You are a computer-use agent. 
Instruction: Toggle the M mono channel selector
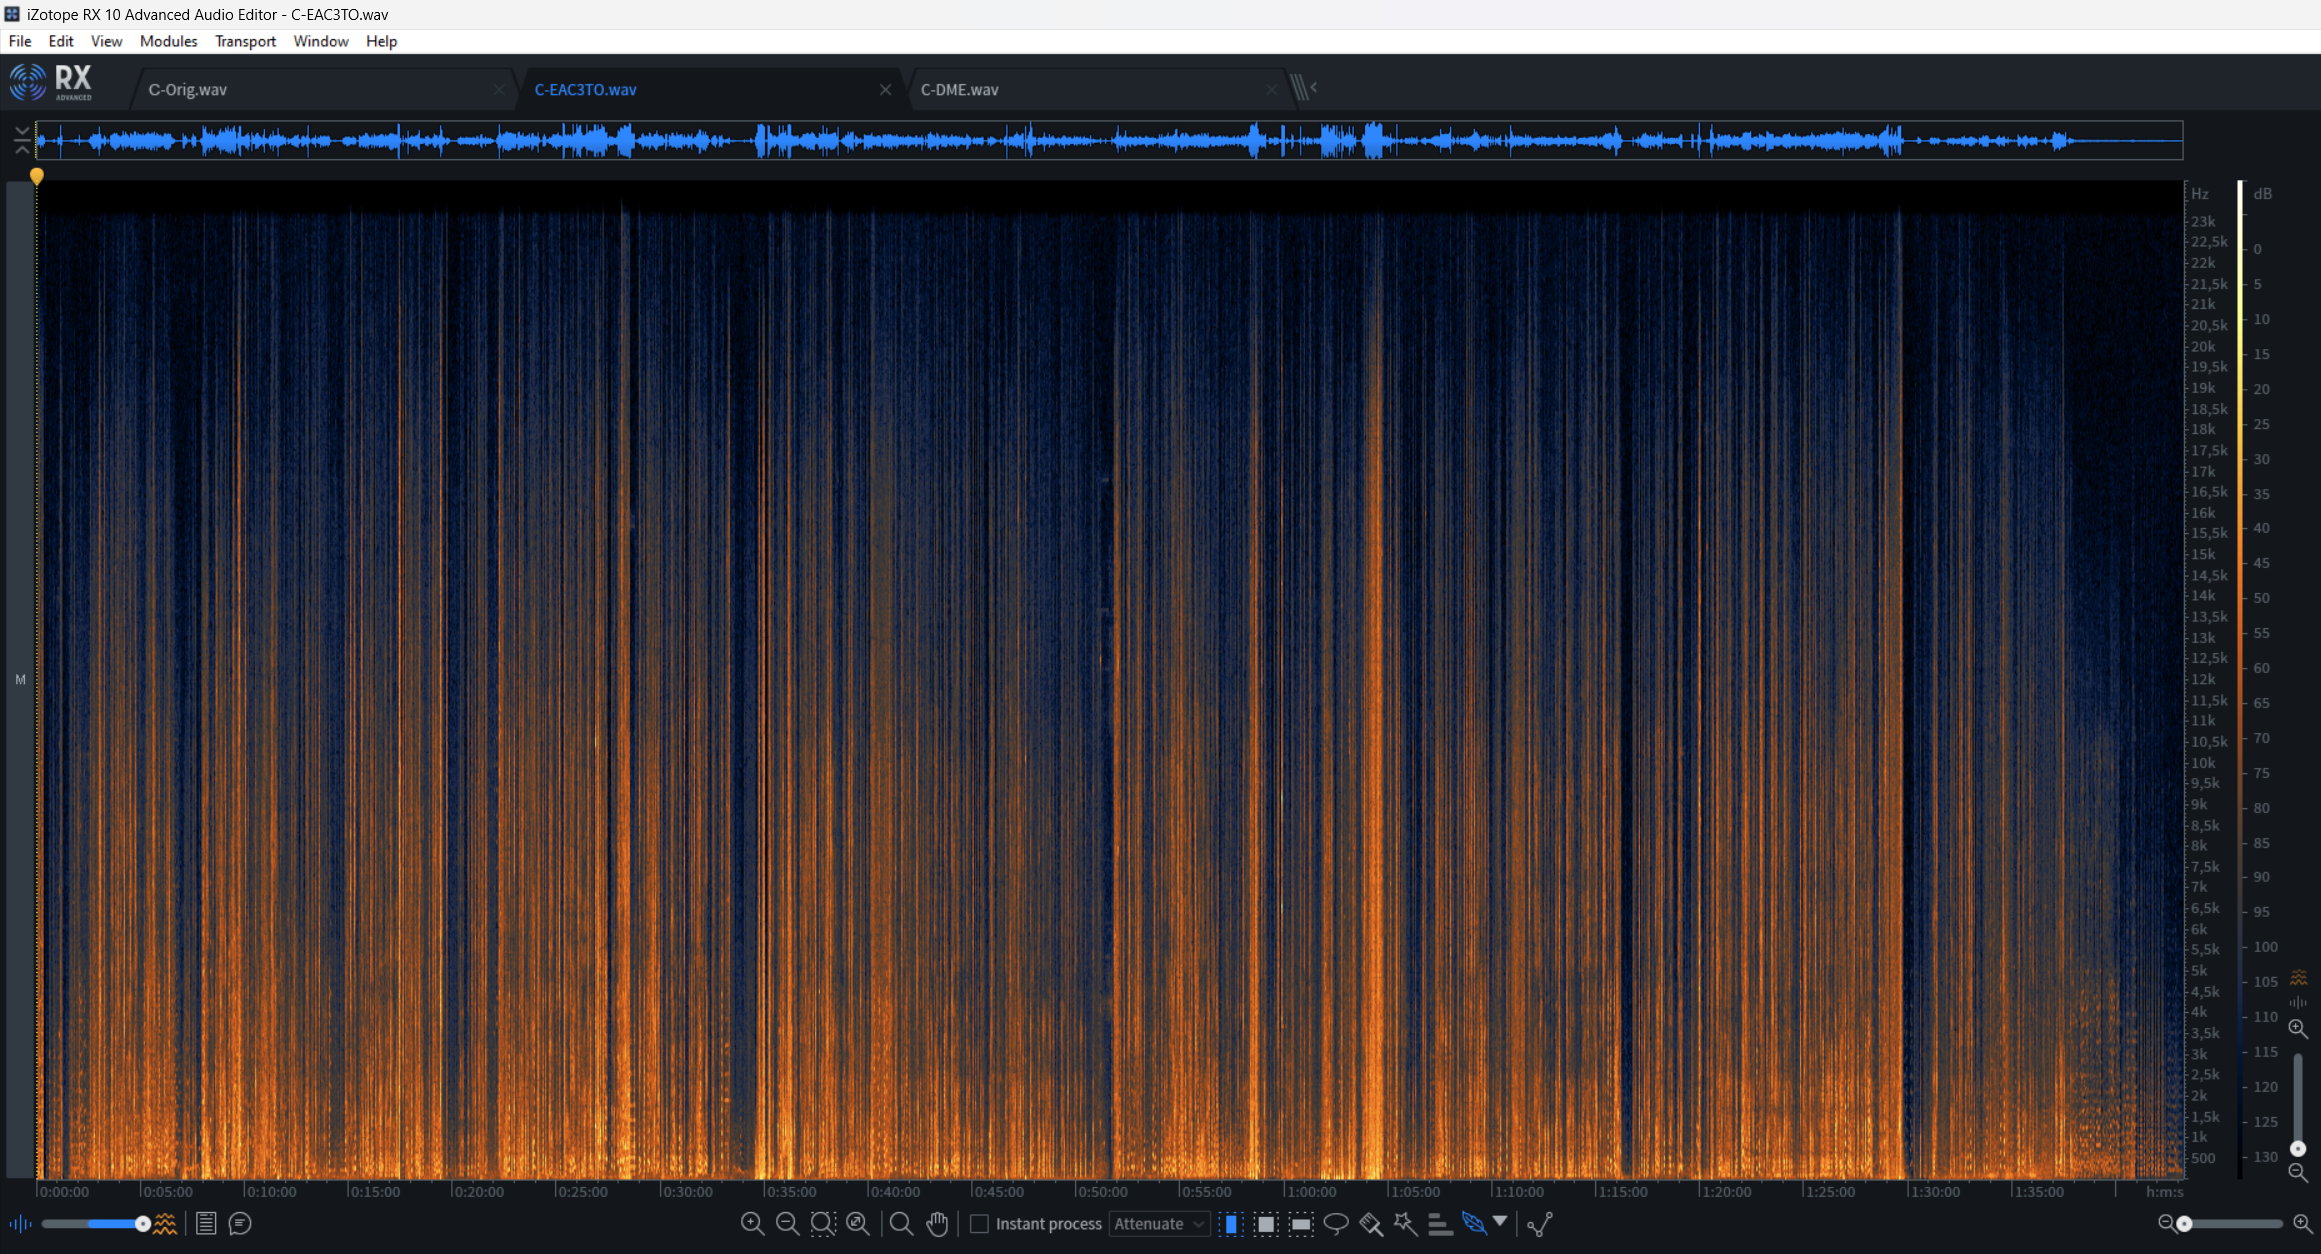click(20, 680)
